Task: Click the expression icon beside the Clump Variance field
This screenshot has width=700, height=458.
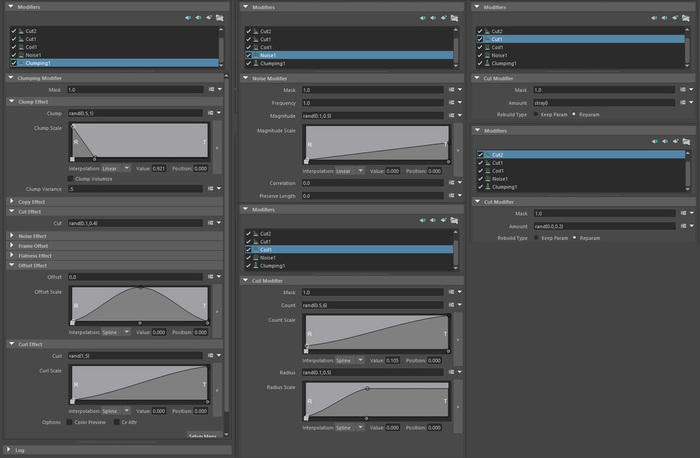Action: [x=212, y=189]
